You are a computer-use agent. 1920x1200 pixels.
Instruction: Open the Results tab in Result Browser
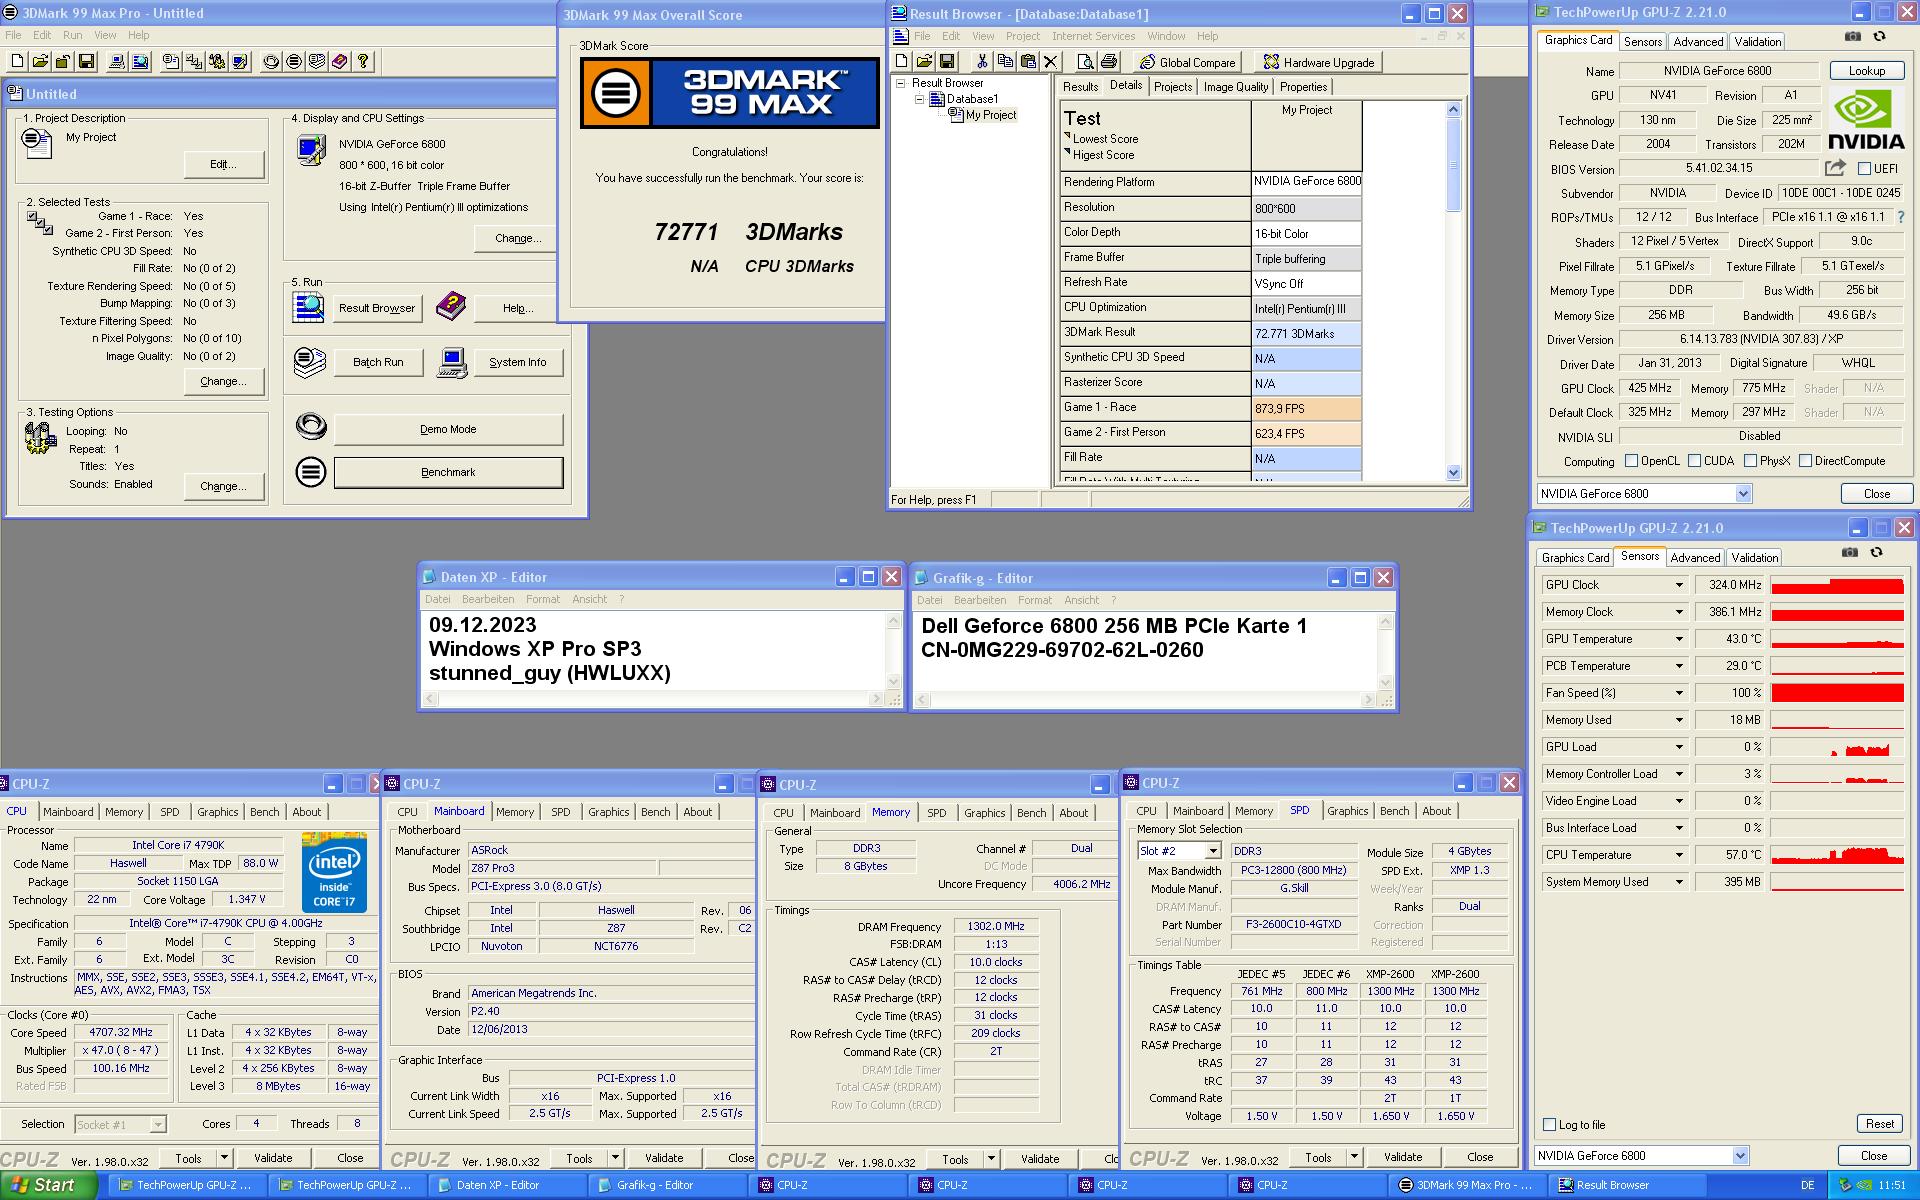coord(1080,87)
